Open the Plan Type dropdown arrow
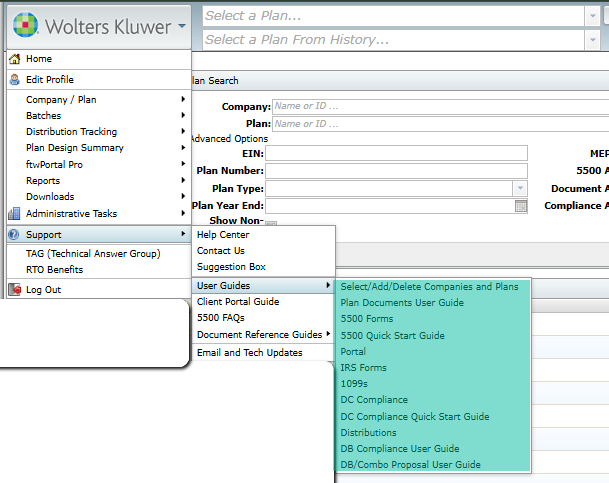Screen dimensions: 609x483 [x=520, y=188]
